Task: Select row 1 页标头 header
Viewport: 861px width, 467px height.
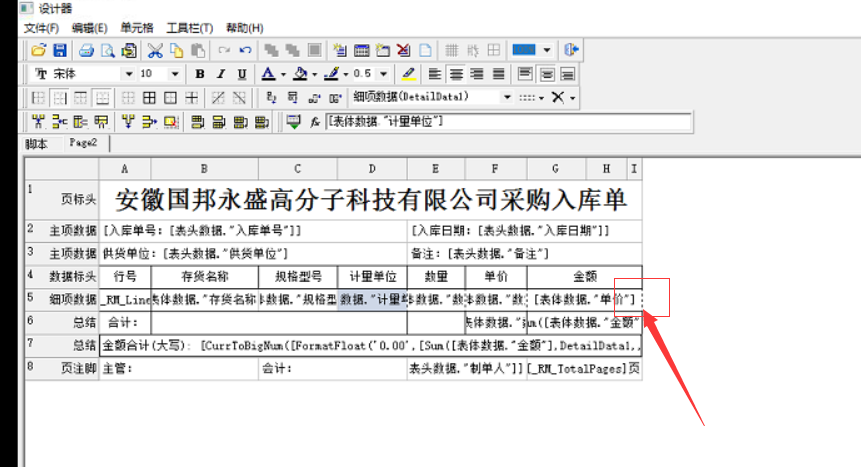Action: click(62, 199)
